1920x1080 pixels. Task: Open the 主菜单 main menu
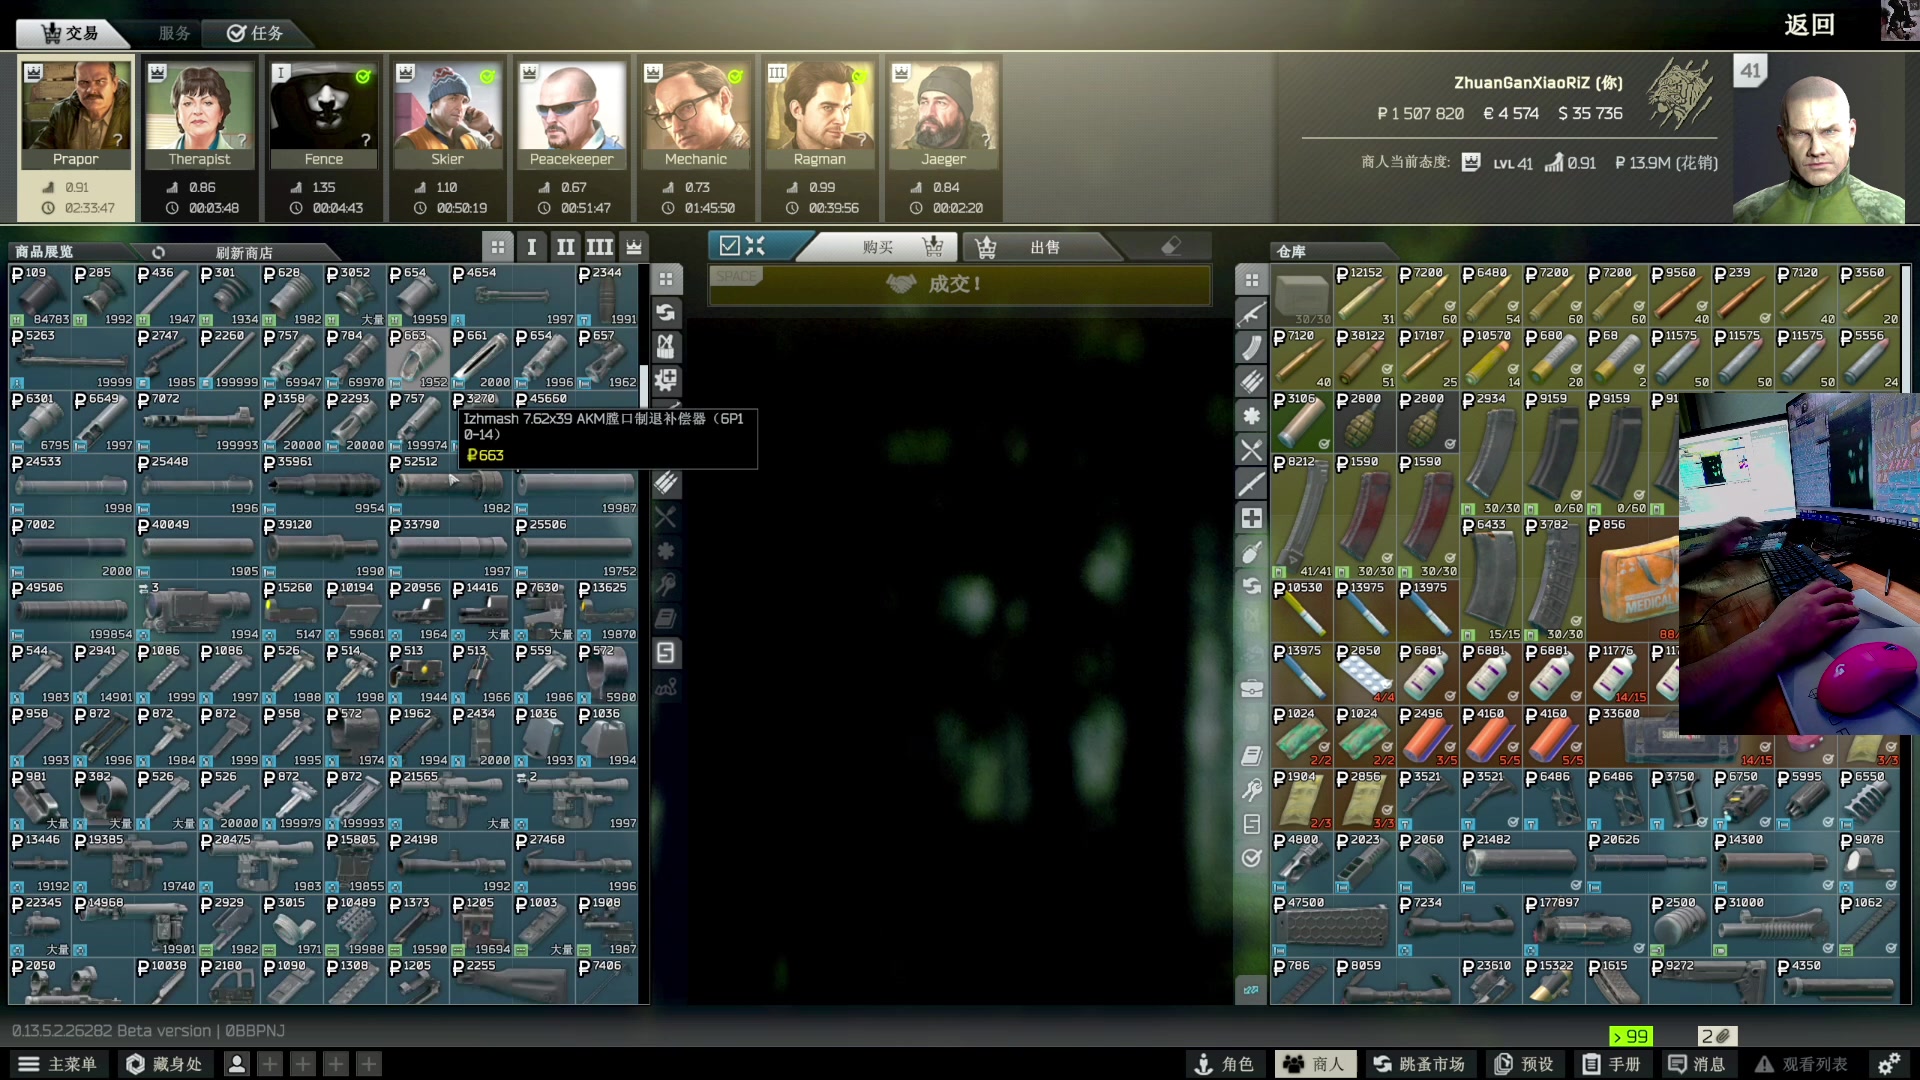click(x=58, y=1064)
